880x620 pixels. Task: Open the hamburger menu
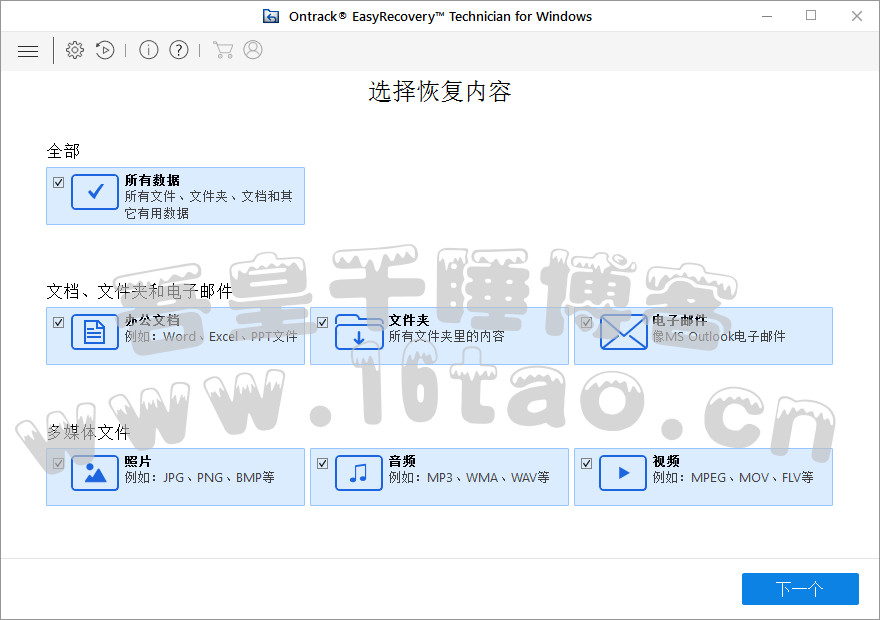(28, 51)
